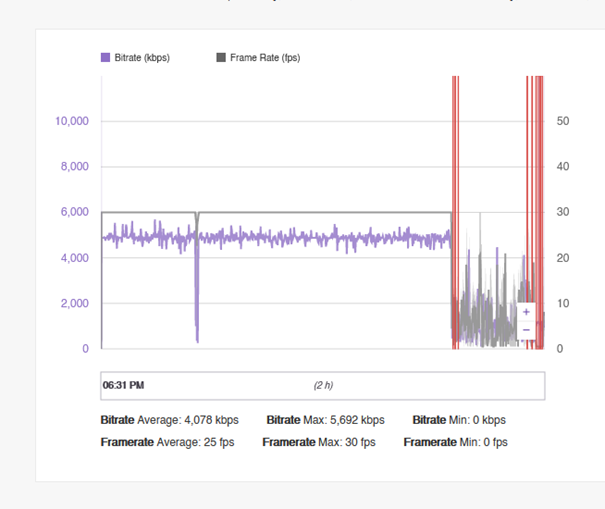The height and width of the screenshot is (509, 605).
Task: Click the Framerate Max 30 fps stat
Action: (x=319, y=442)
